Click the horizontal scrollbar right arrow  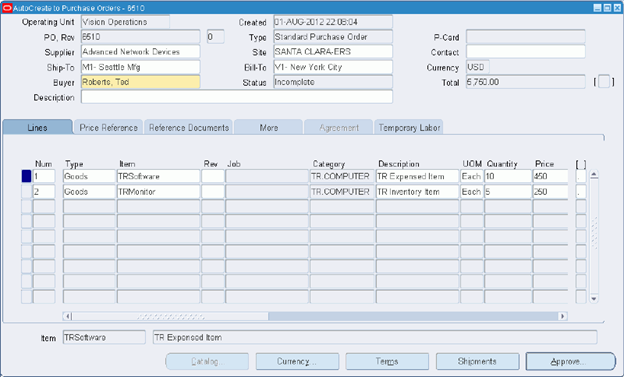(x=562, y=316)
